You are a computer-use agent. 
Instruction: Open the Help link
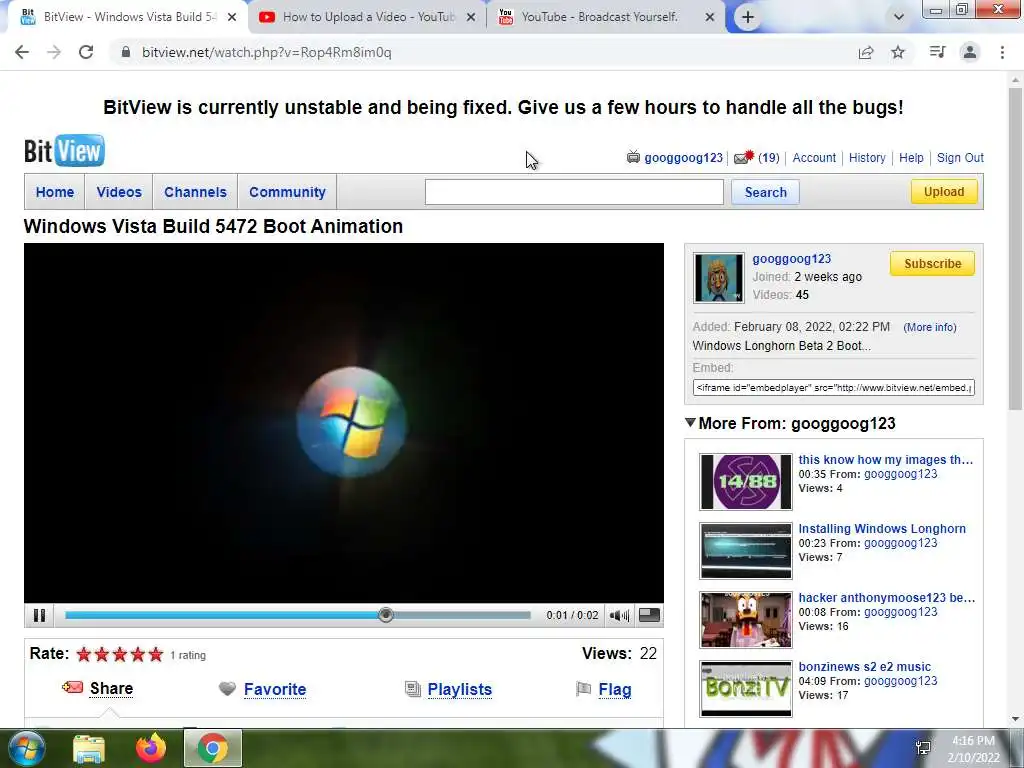click(x=911, y=157)
